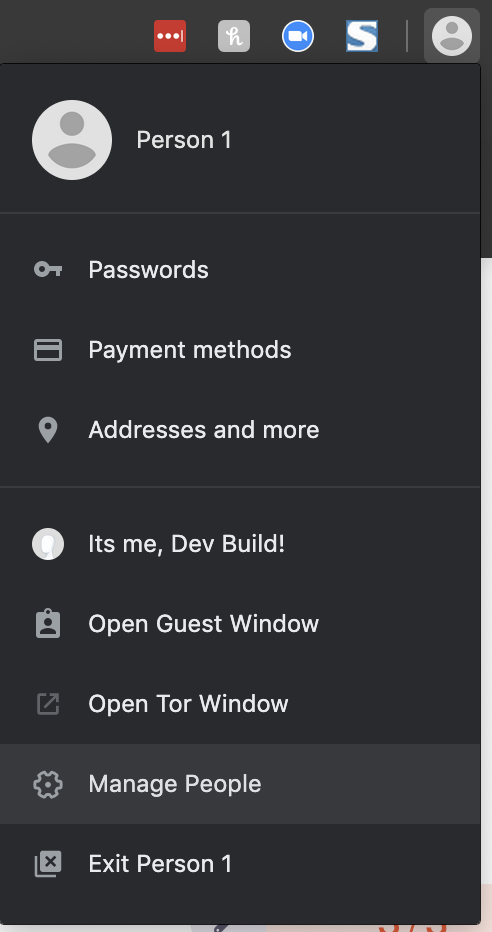Click the credit card icon

[48, 350]
